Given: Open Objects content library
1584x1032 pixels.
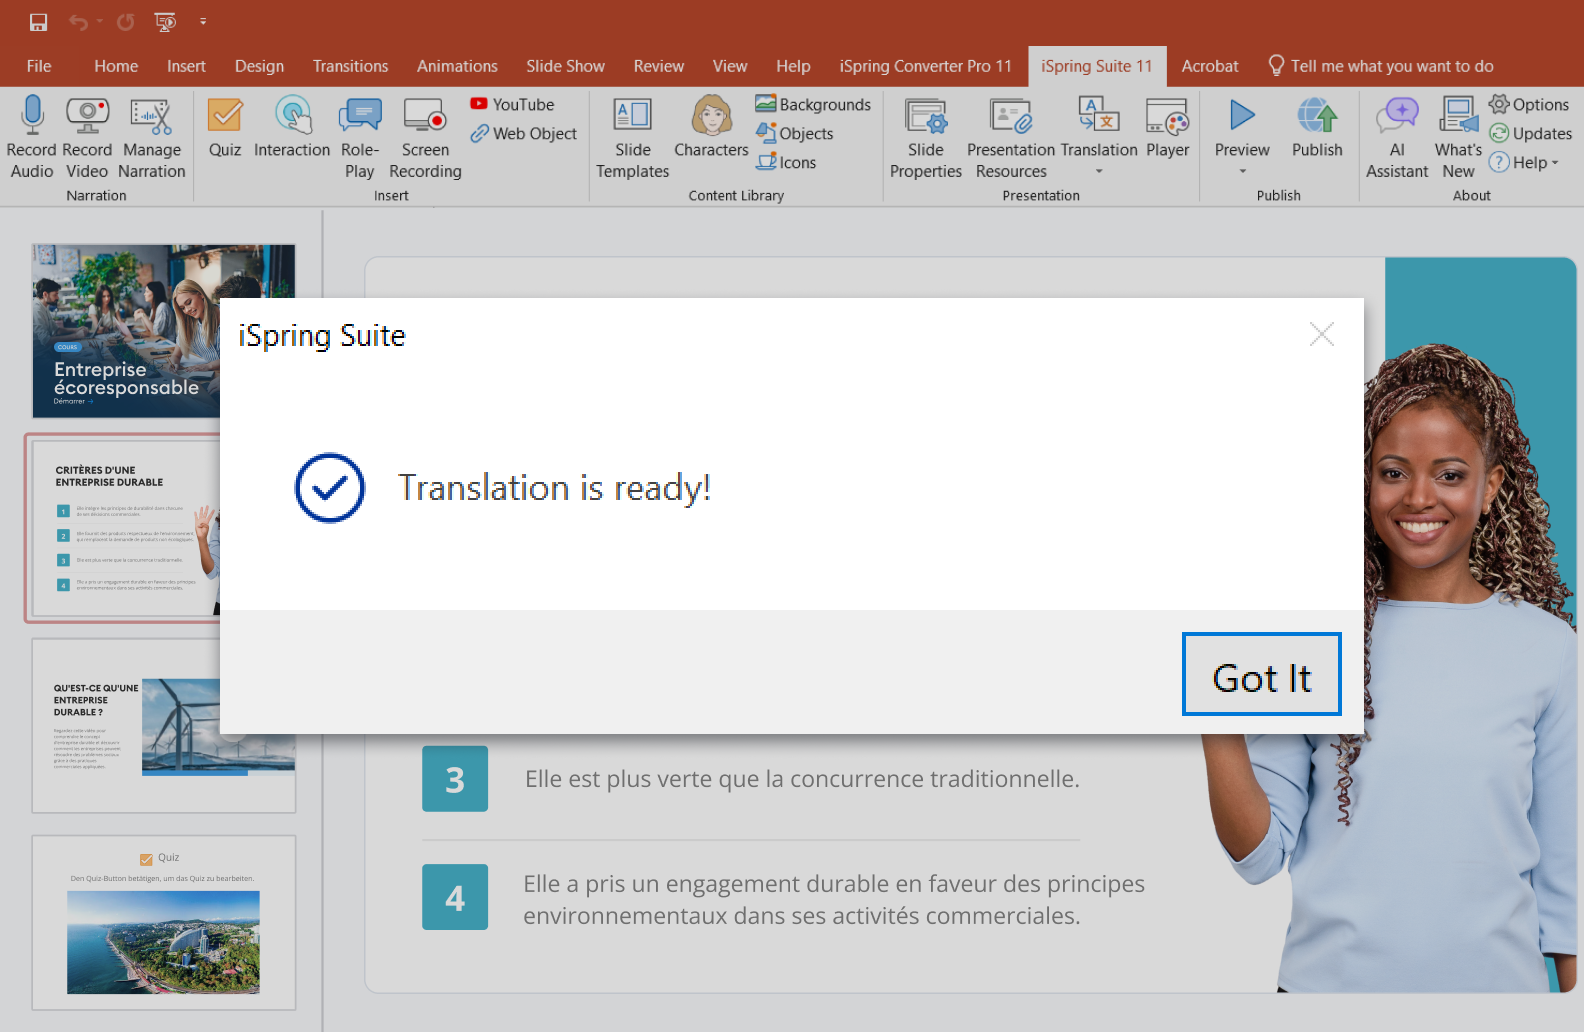Looking at the screenshot, I should [x=795, y=133].
